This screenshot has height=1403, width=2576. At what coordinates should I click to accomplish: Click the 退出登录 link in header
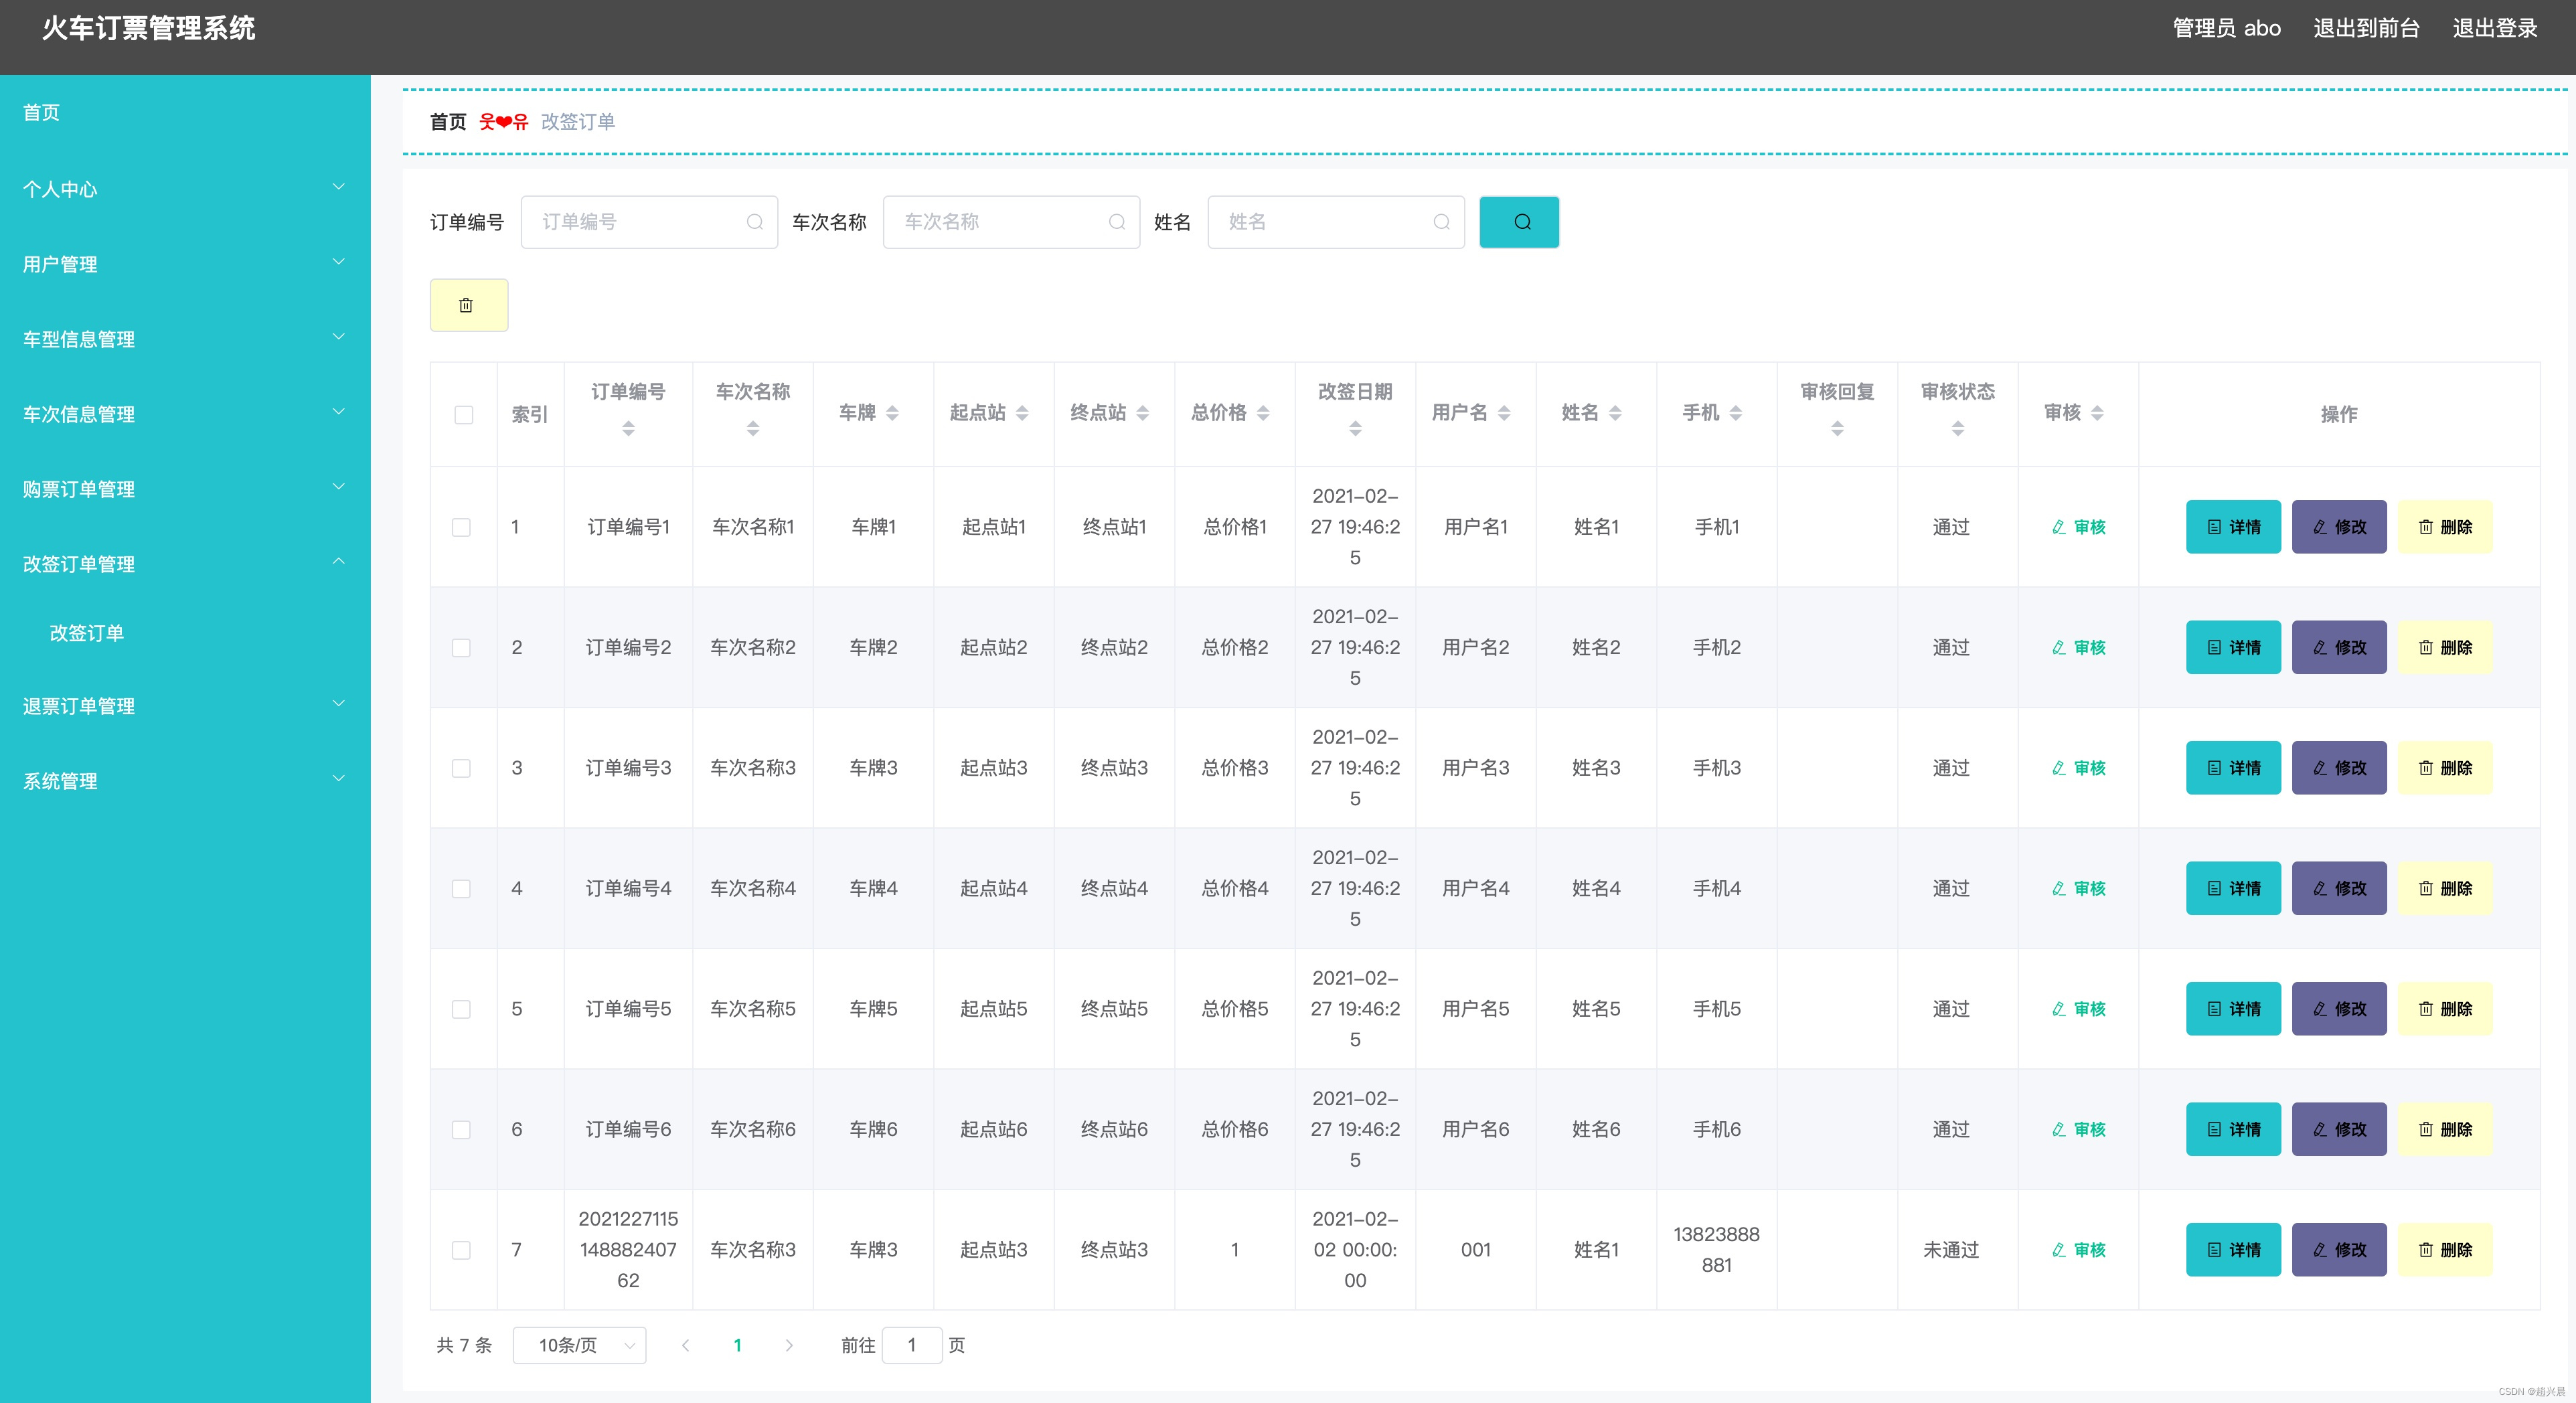[2494, 28]
